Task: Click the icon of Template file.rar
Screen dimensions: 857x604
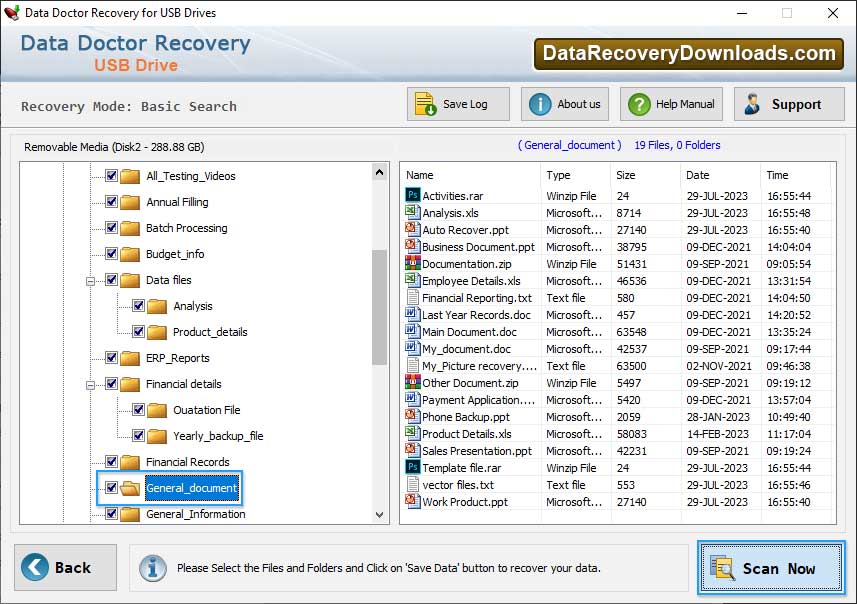Action: pyautogui.click(x=413, y=467)
